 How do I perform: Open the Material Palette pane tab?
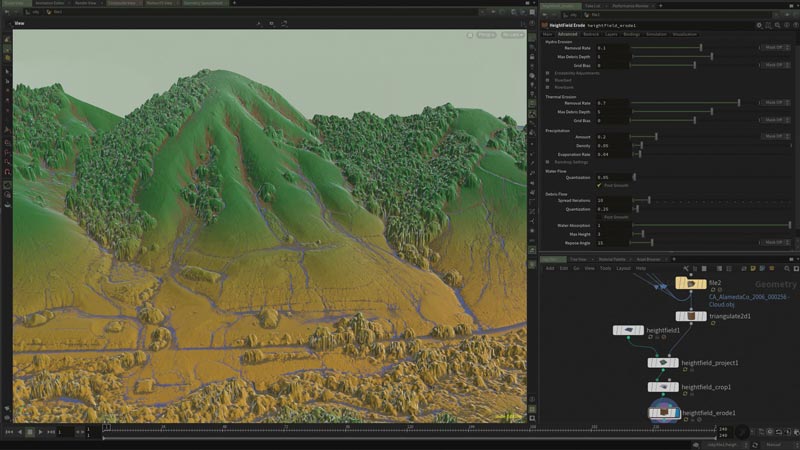pos(612,259)
